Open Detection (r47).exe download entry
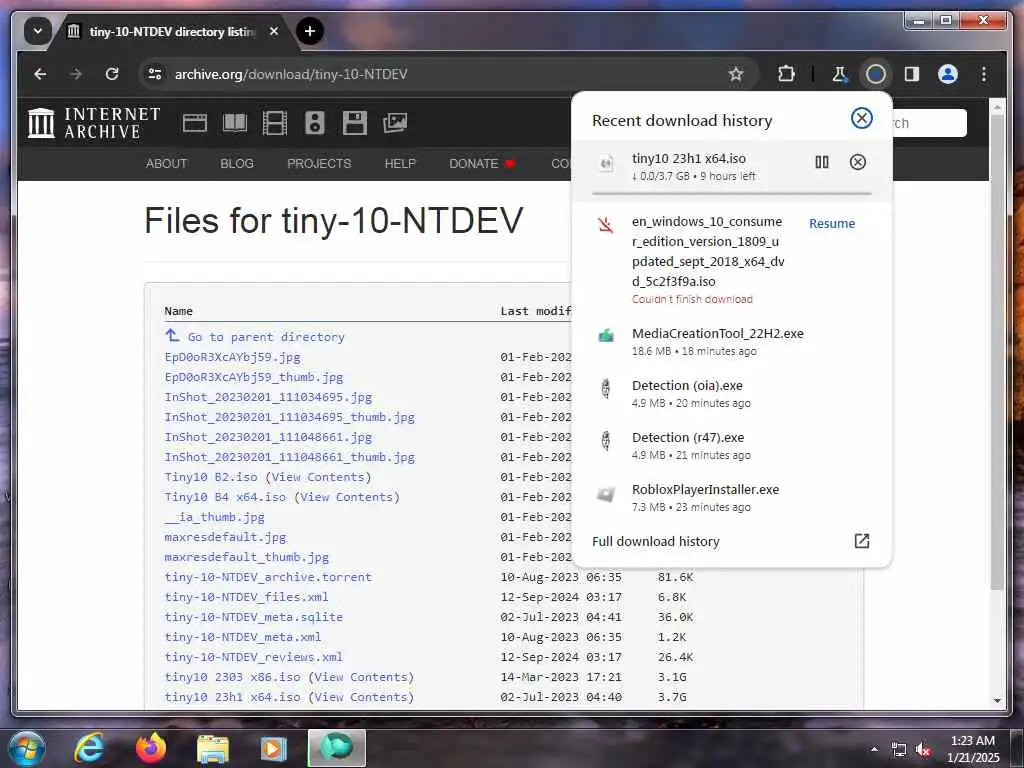Screen dimensions: 1024x768 coord(731,446)
